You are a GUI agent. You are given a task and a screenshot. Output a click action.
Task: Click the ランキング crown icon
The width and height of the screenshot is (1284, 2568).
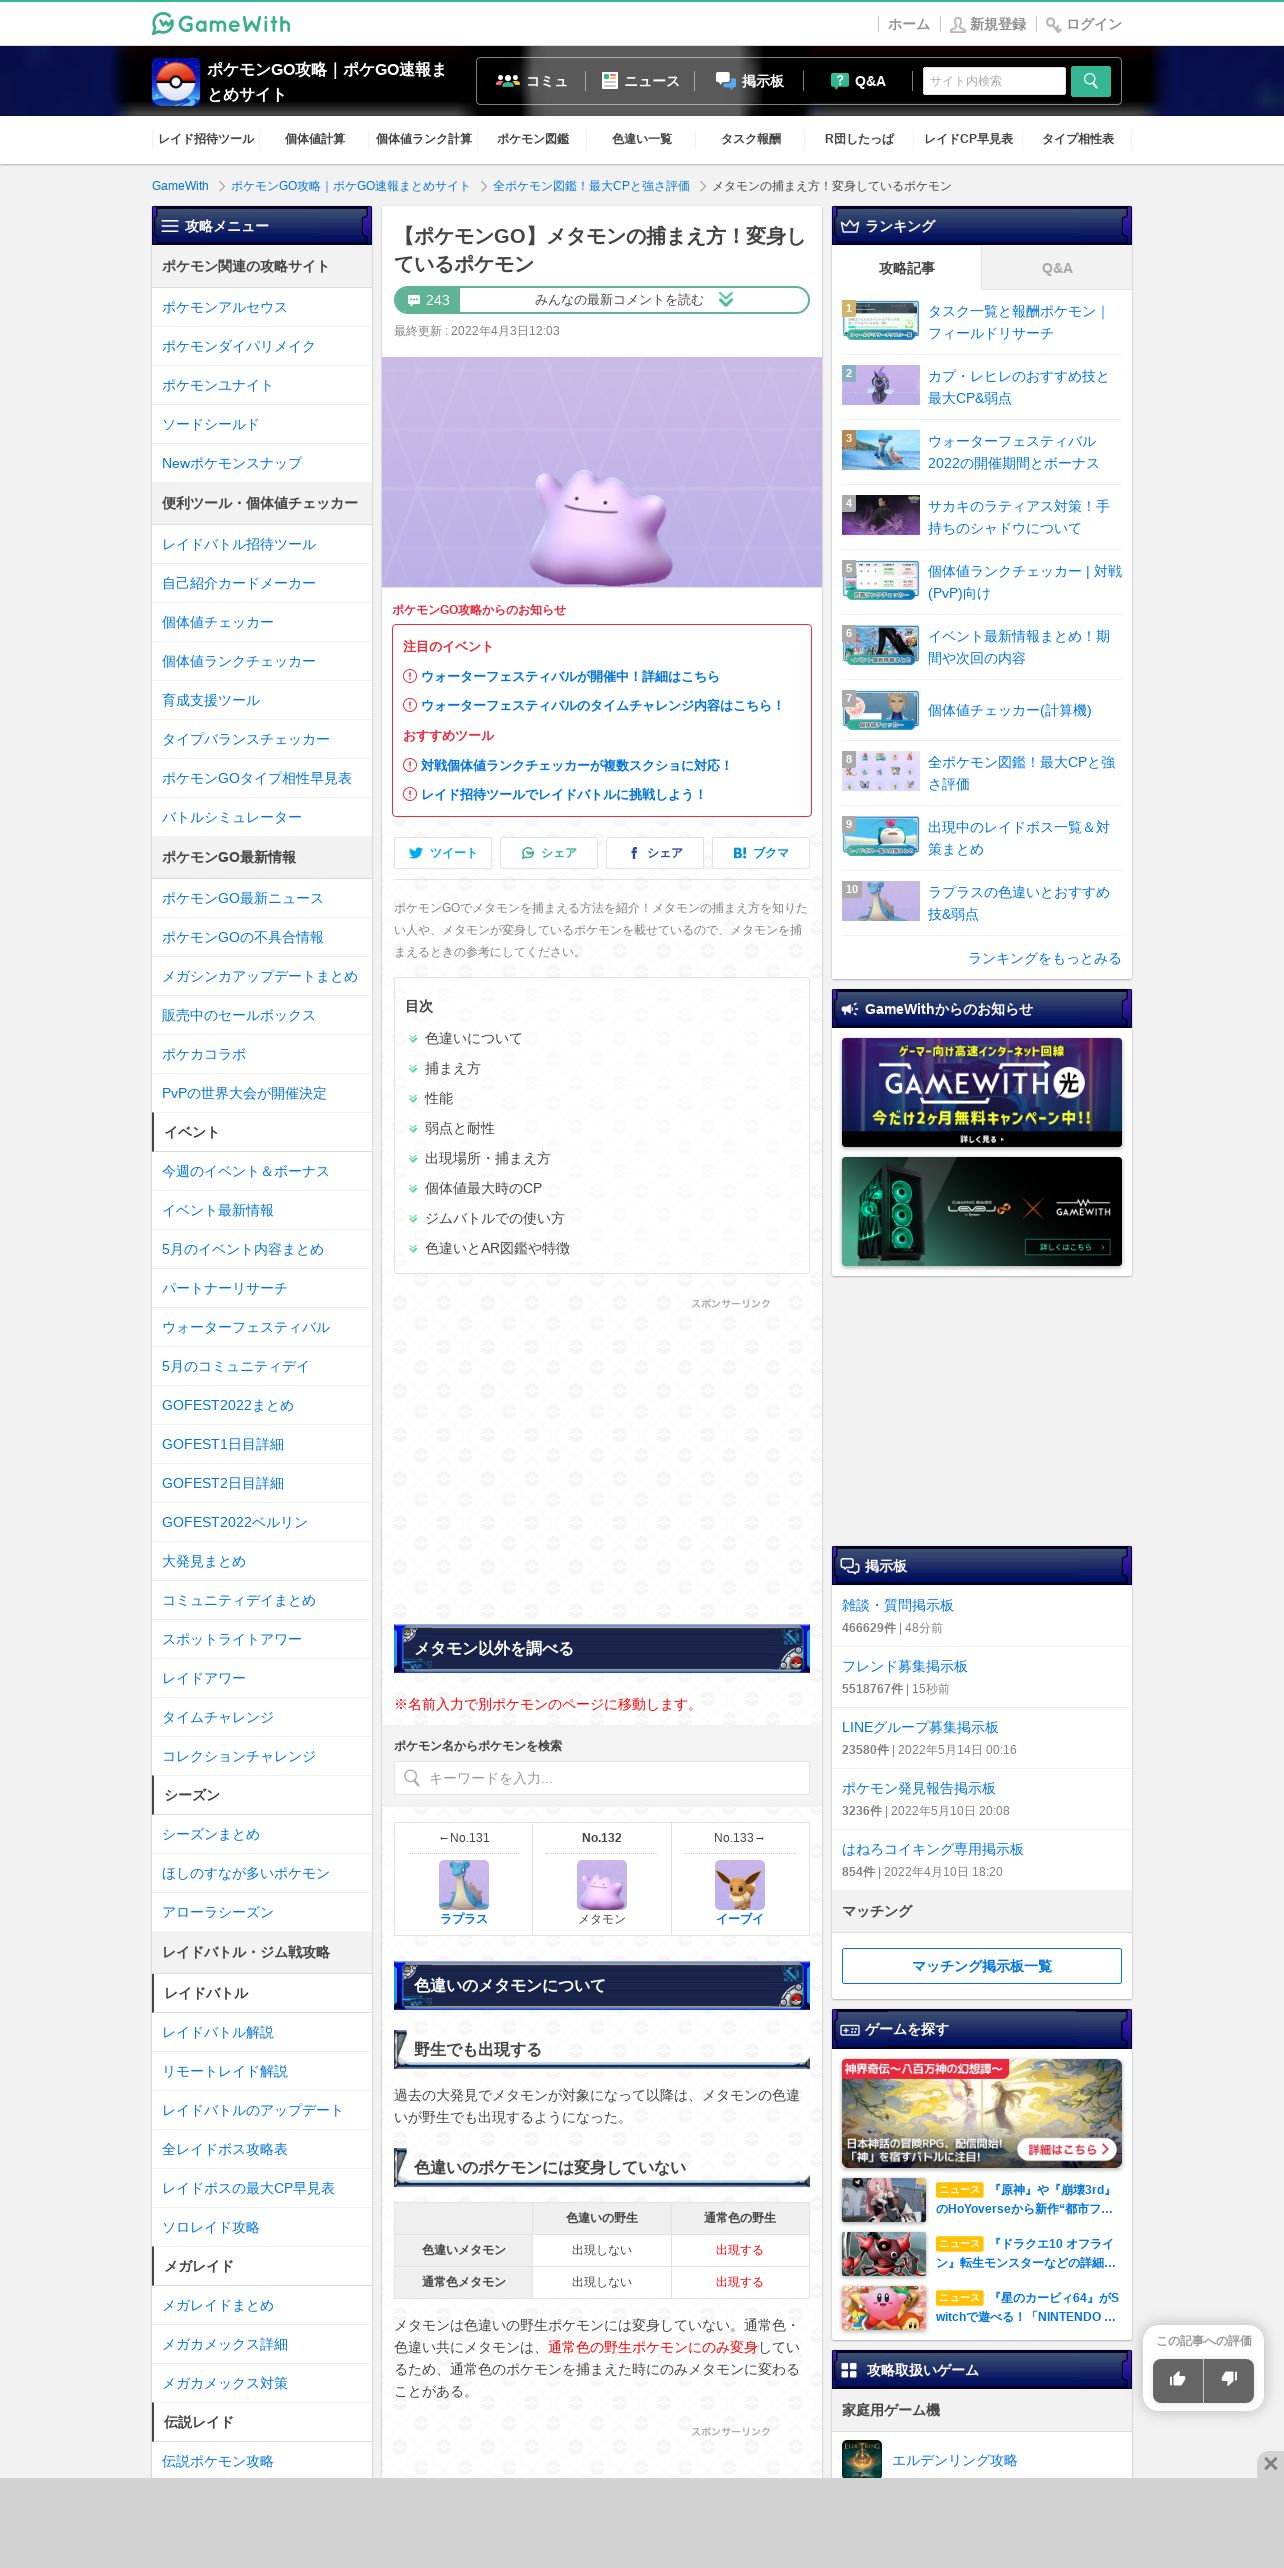click(x=850, y=226)
